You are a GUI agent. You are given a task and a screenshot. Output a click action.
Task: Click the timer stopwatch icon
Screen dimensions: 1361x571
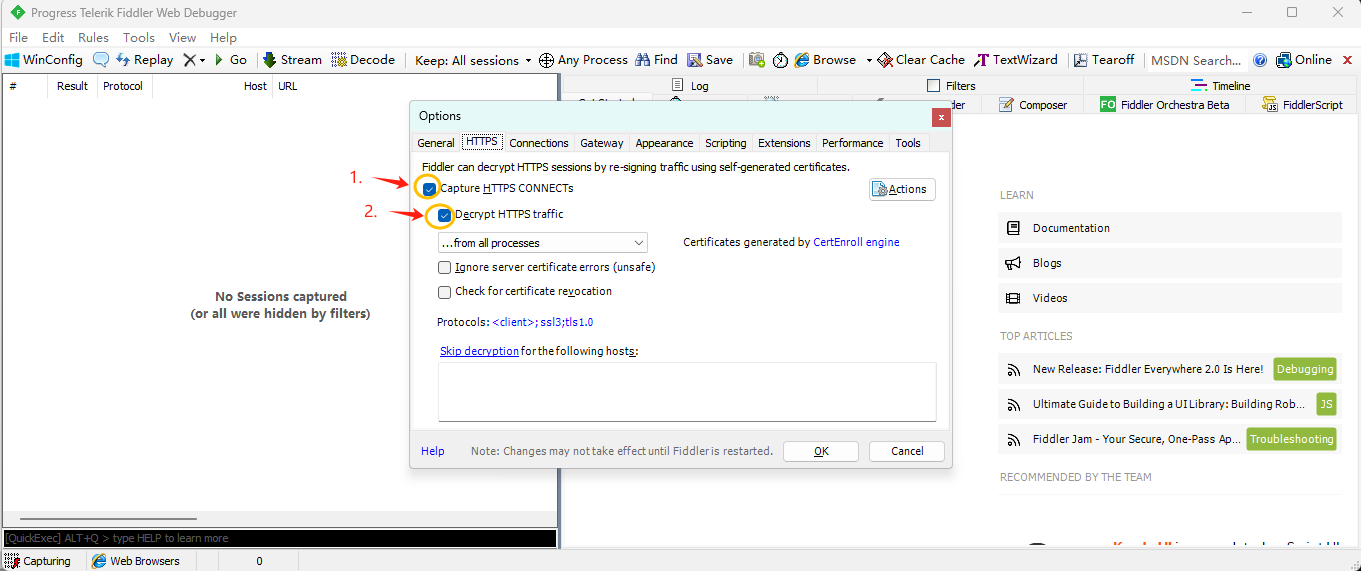click(x=780, y=60)
